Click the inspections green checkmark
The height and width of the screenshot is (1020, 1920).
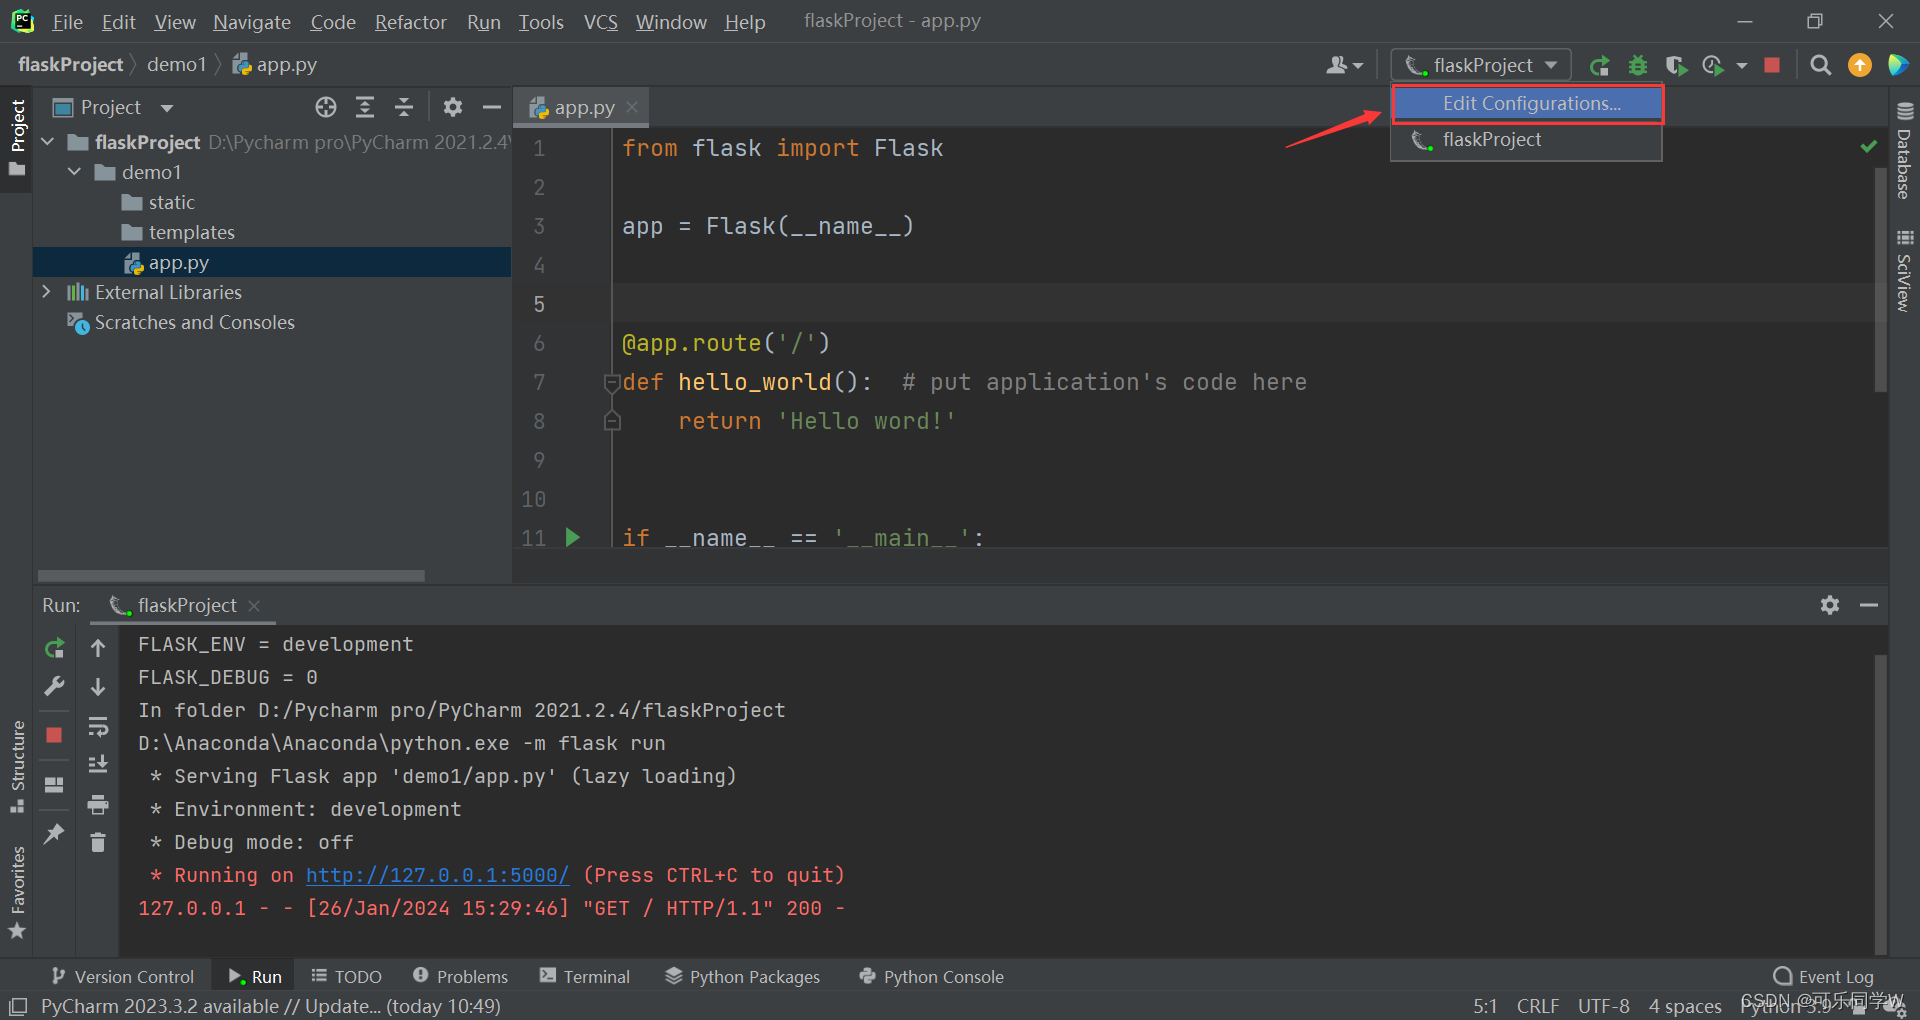coord(1868,147)
